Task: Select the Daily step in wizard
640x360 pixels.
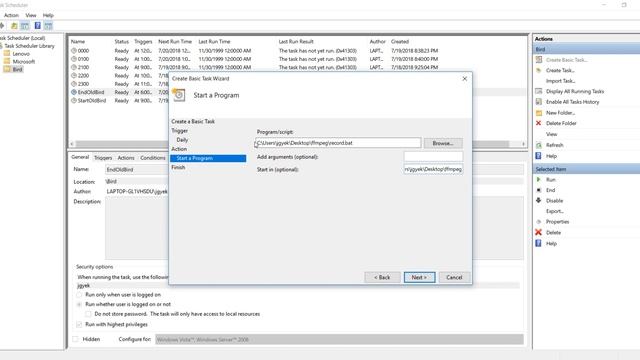Action: (x=182, y=140)
